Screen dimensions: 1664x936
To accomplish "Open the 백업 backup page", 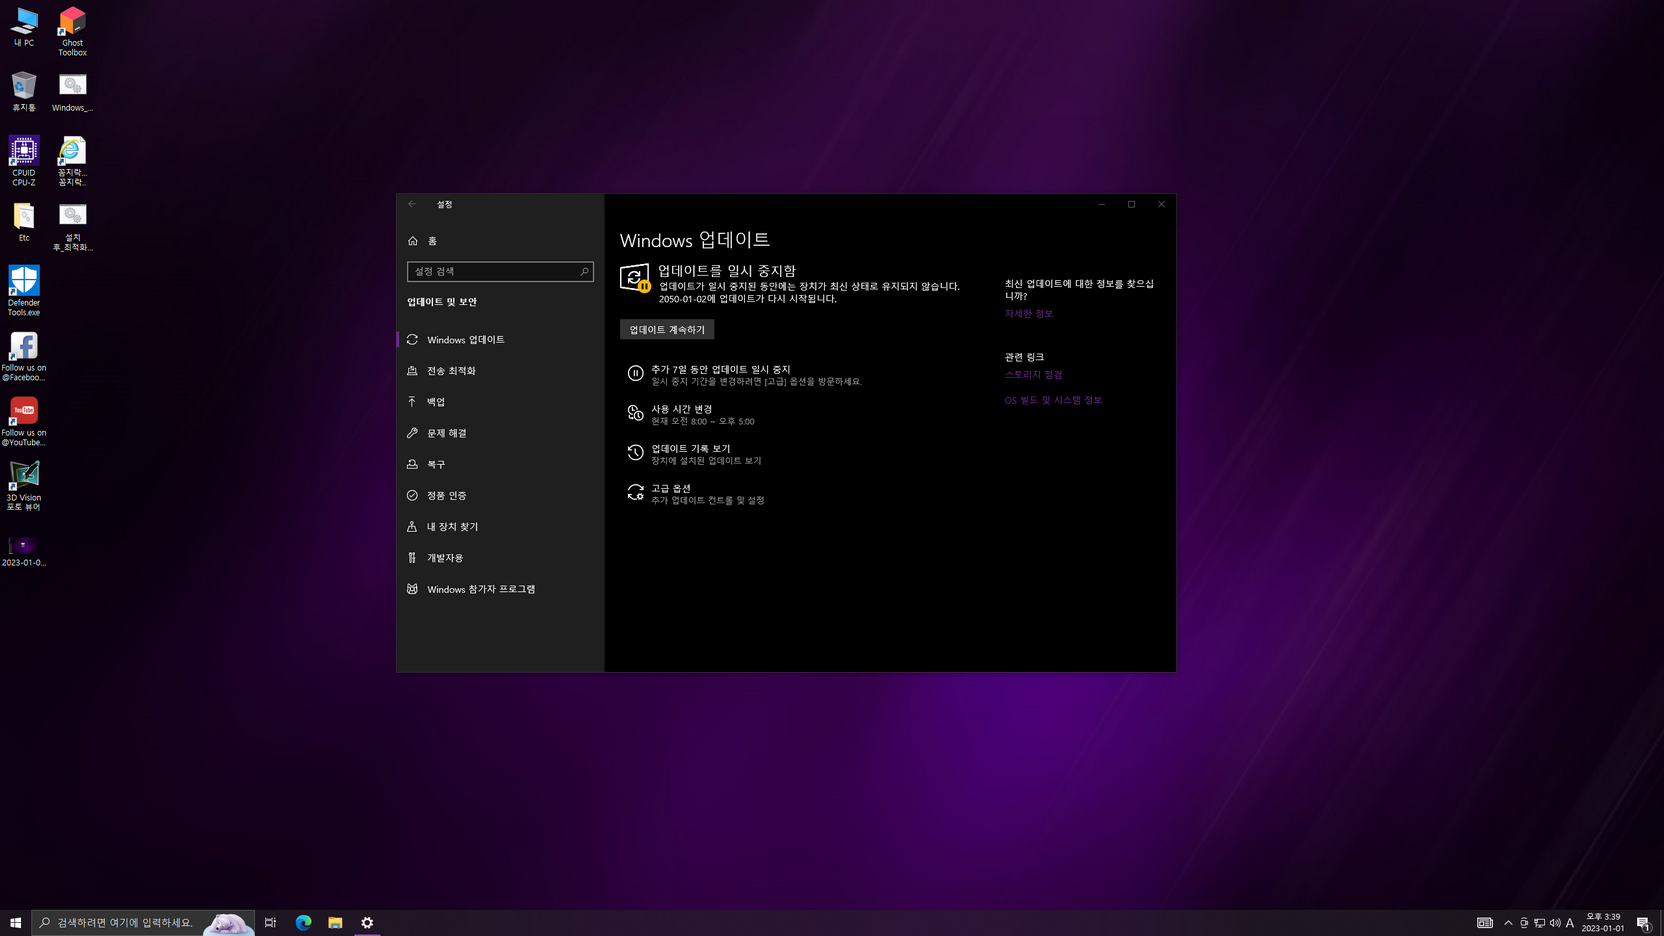I will tap(500, 402).
